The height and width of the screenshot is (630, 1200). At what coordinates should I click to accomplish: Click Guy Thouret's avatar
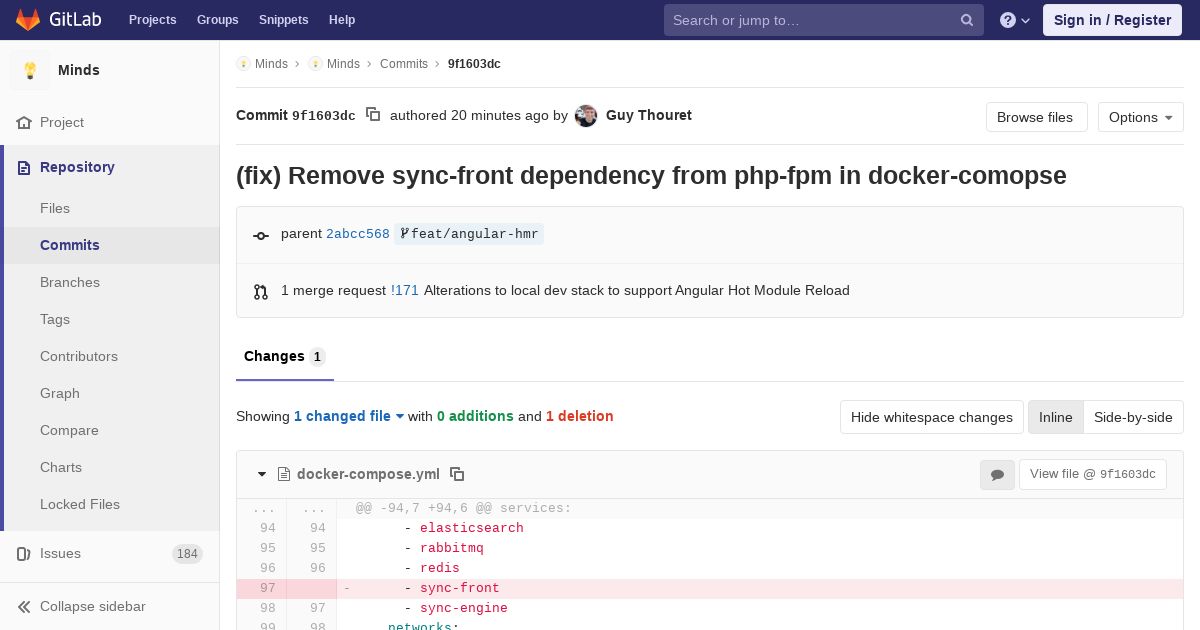pyautogui.click(x=586, y=116)
